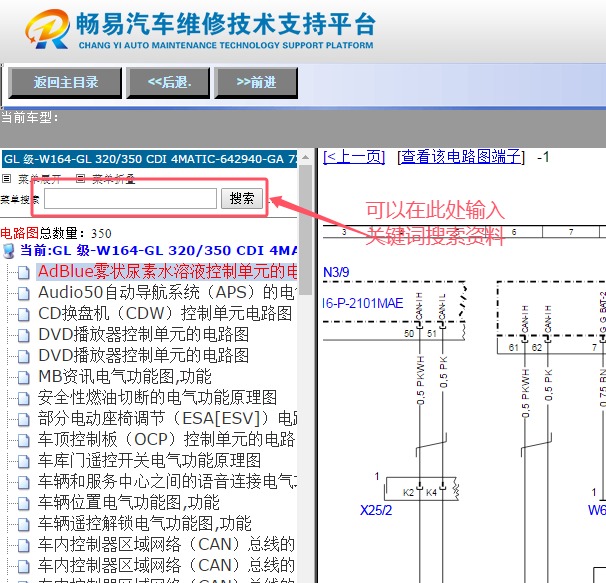Click the X25/2 connector label
The height and width of the screenshot is (583, 606).
click(376, 510)
